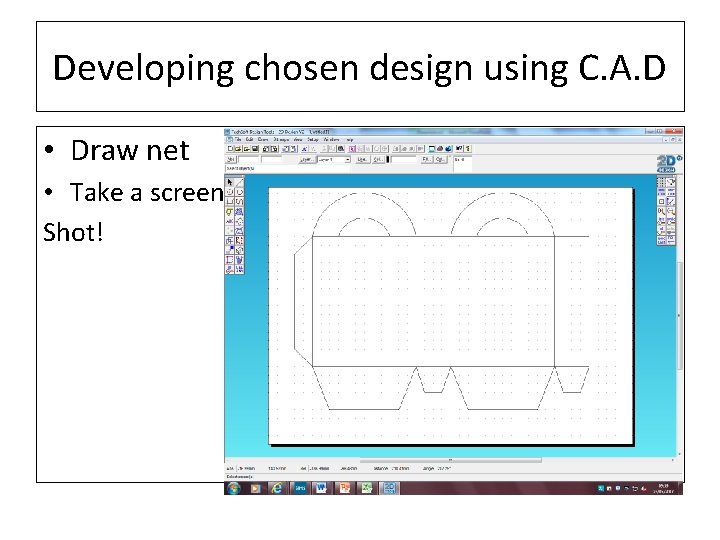Click the 2D Design taskbar button
Screen dimensions: 720x540
[x=389, y=488]
